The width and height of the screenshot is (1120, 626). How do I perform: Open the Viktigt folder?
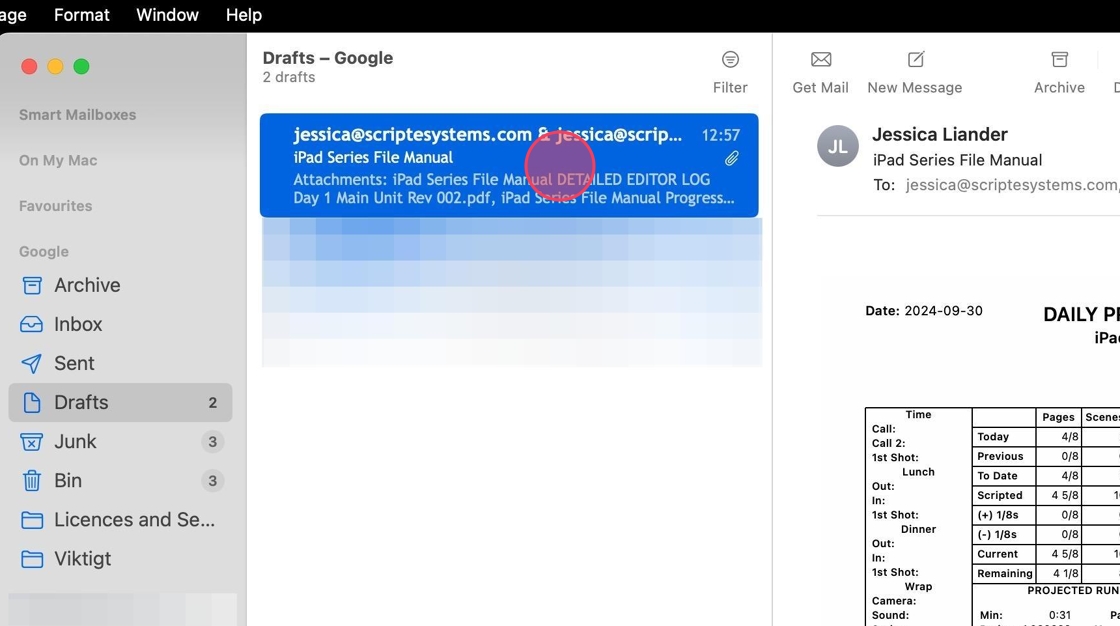point(120,559)
